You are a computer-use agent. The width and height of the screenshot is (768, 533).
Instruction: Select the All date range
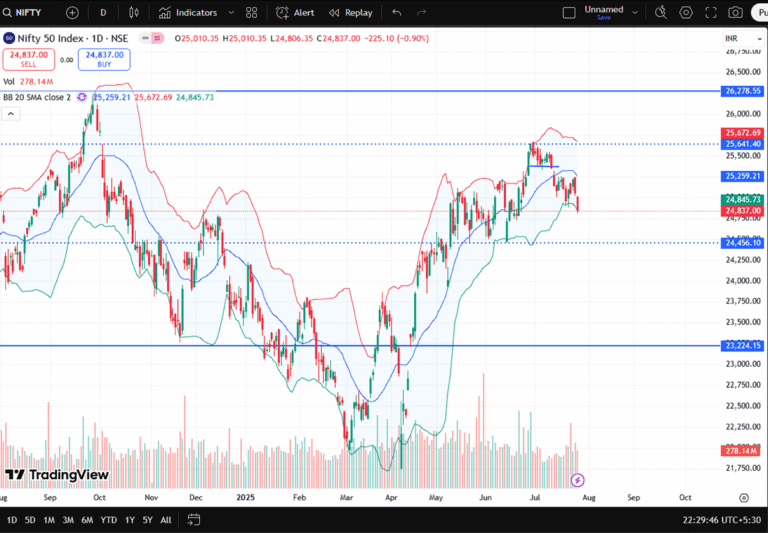pyautogui.click(x=166, y=520)
